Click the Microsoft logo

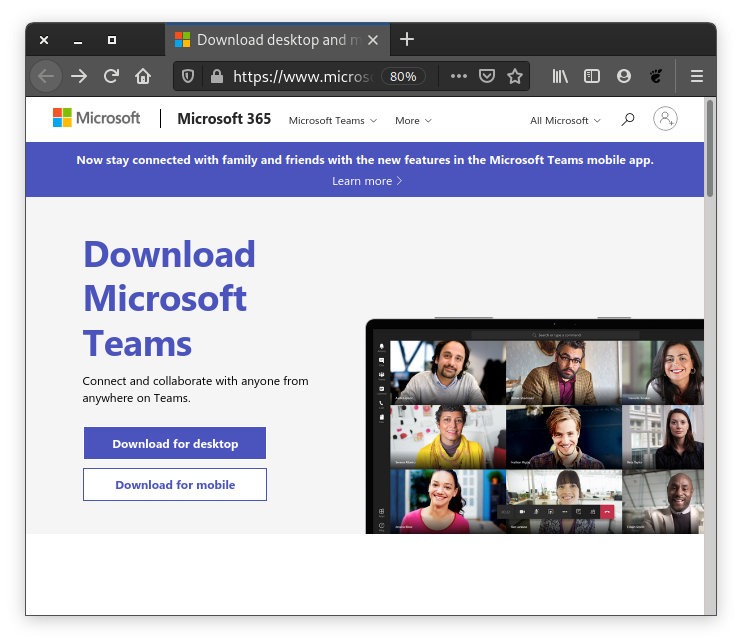click(97, 118)
